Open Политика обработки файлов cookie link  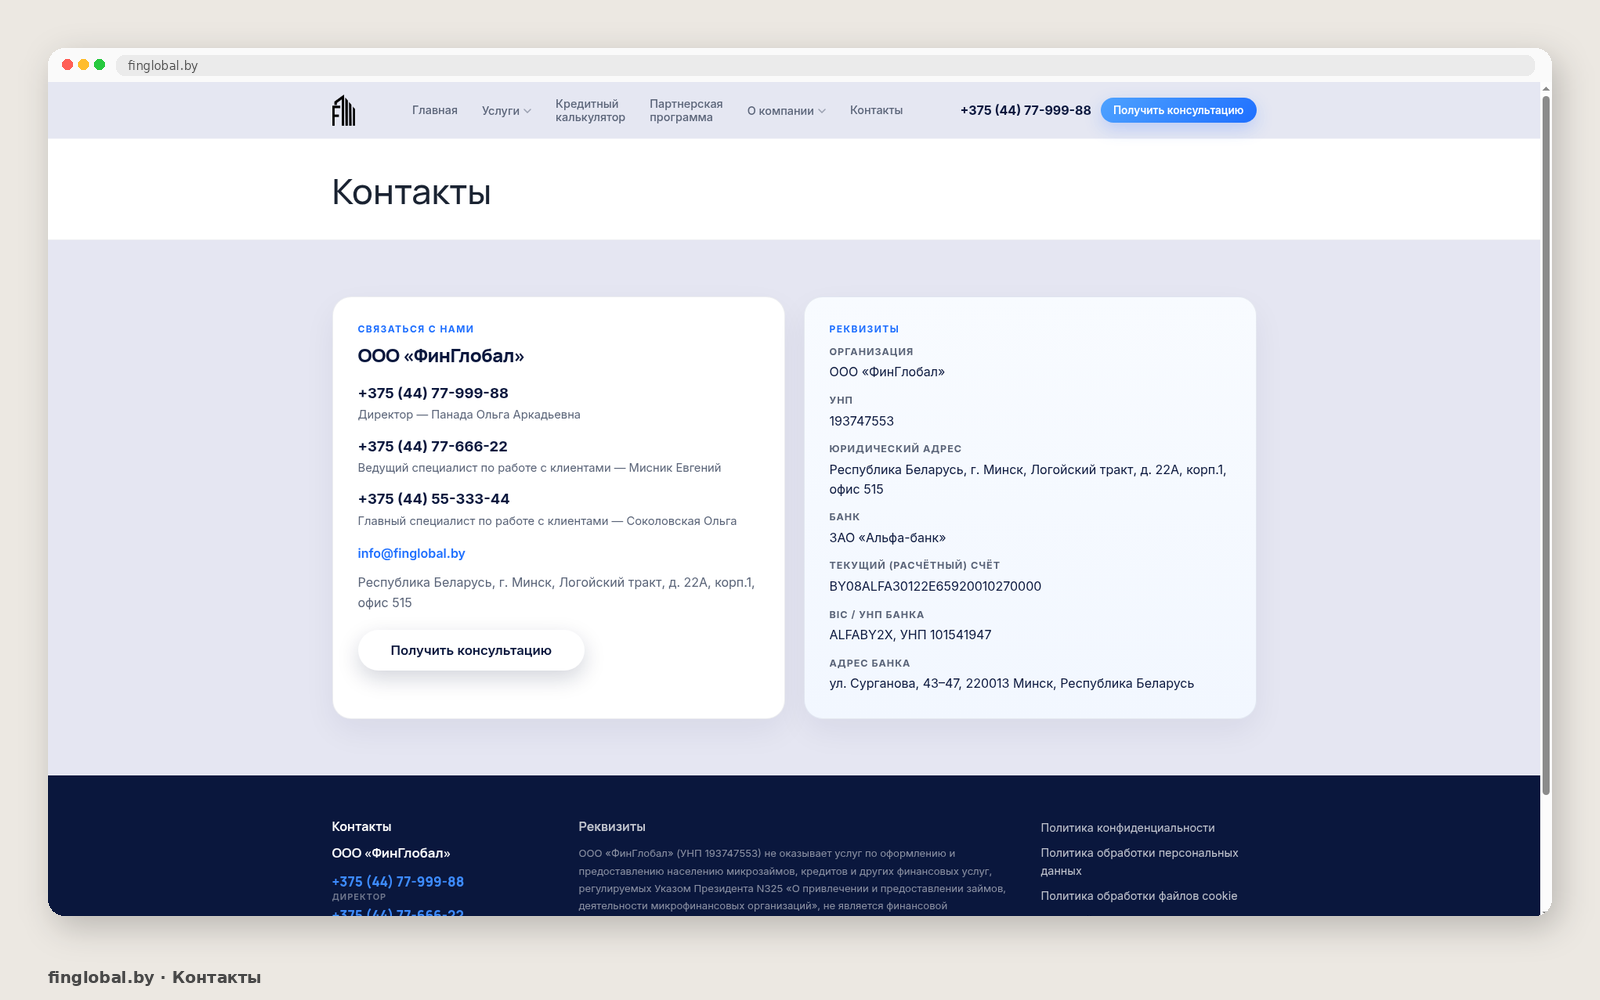coord(1138,896)
